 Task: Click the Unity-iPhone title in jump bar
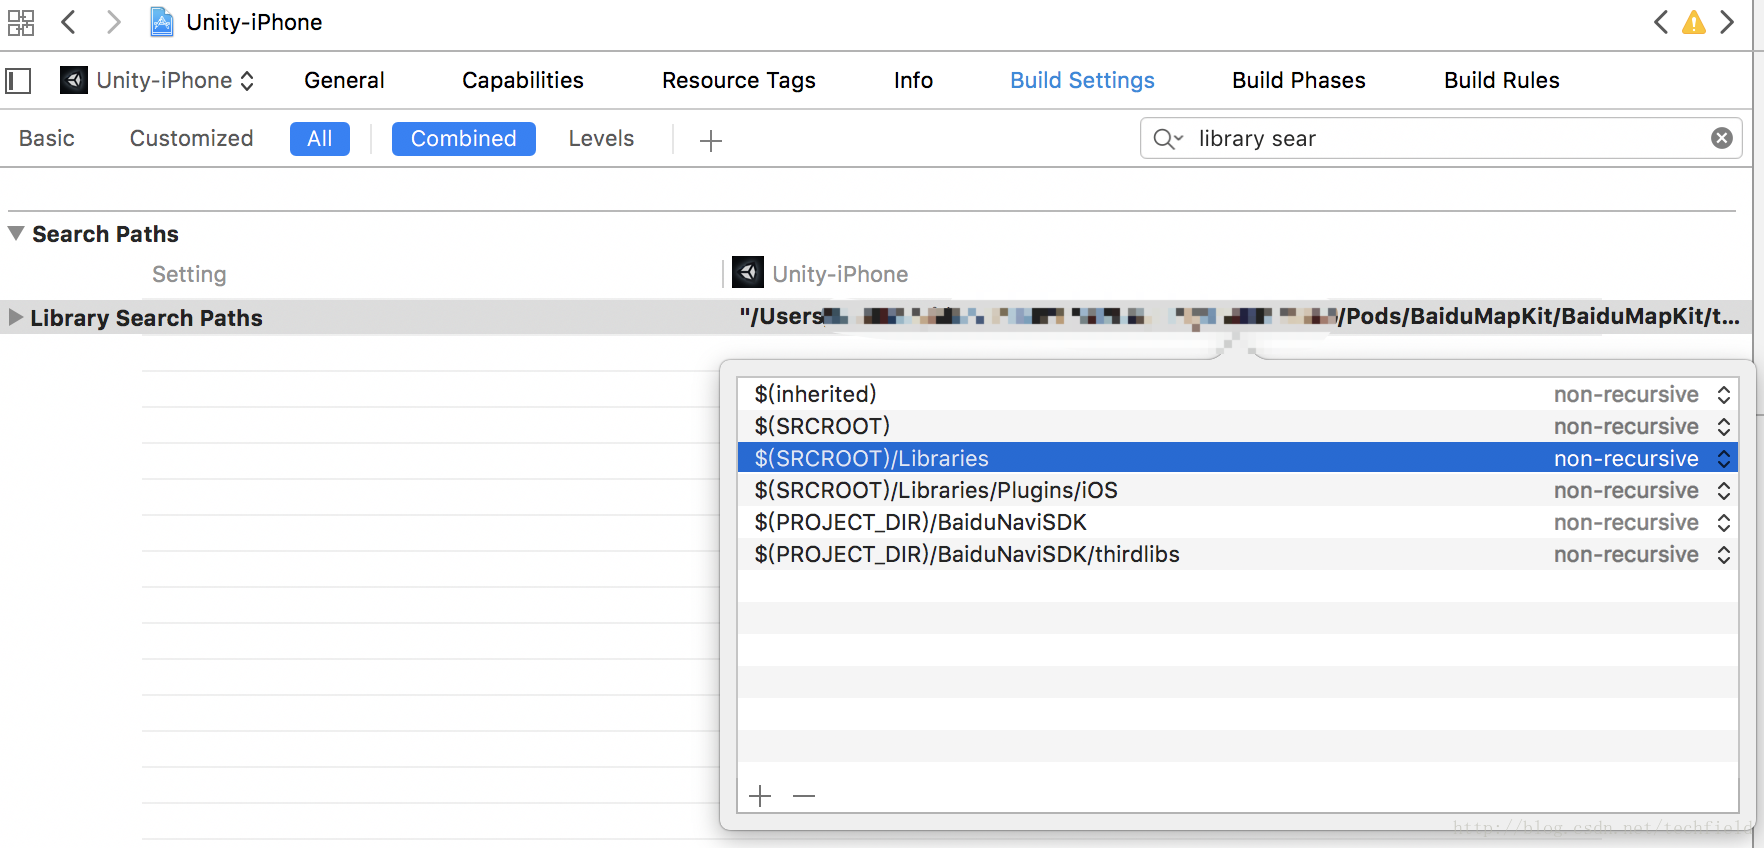254,22
